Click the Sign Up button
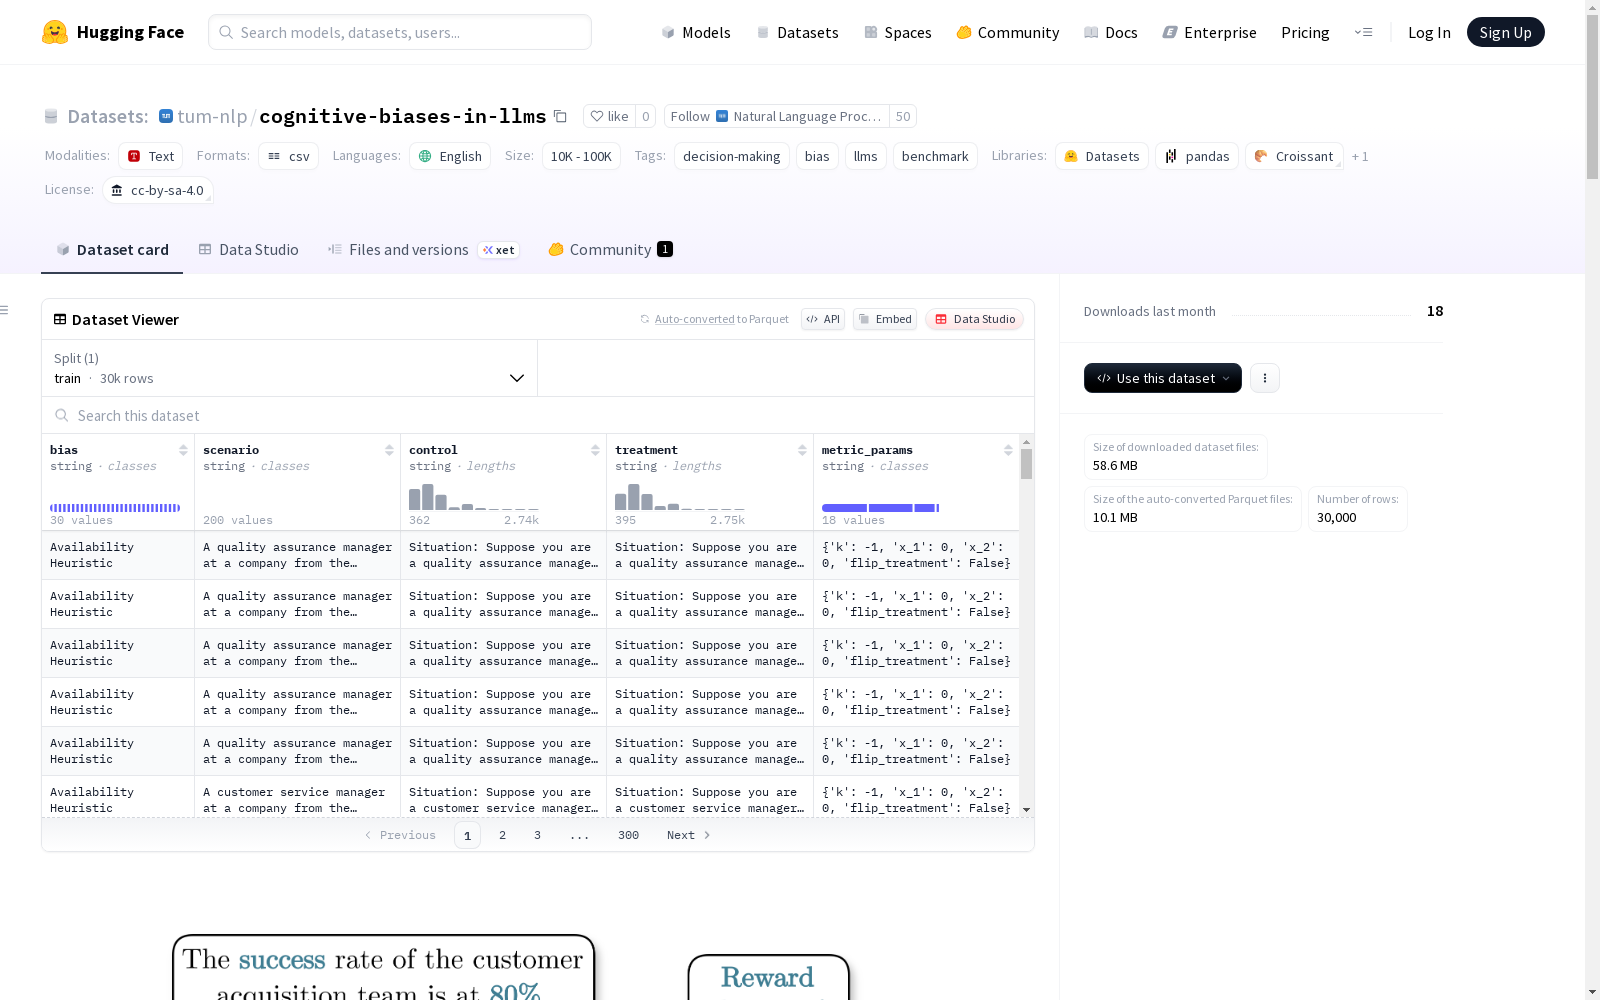The width and height of the screenshot is (1600, 1000). pos(1505,32)
